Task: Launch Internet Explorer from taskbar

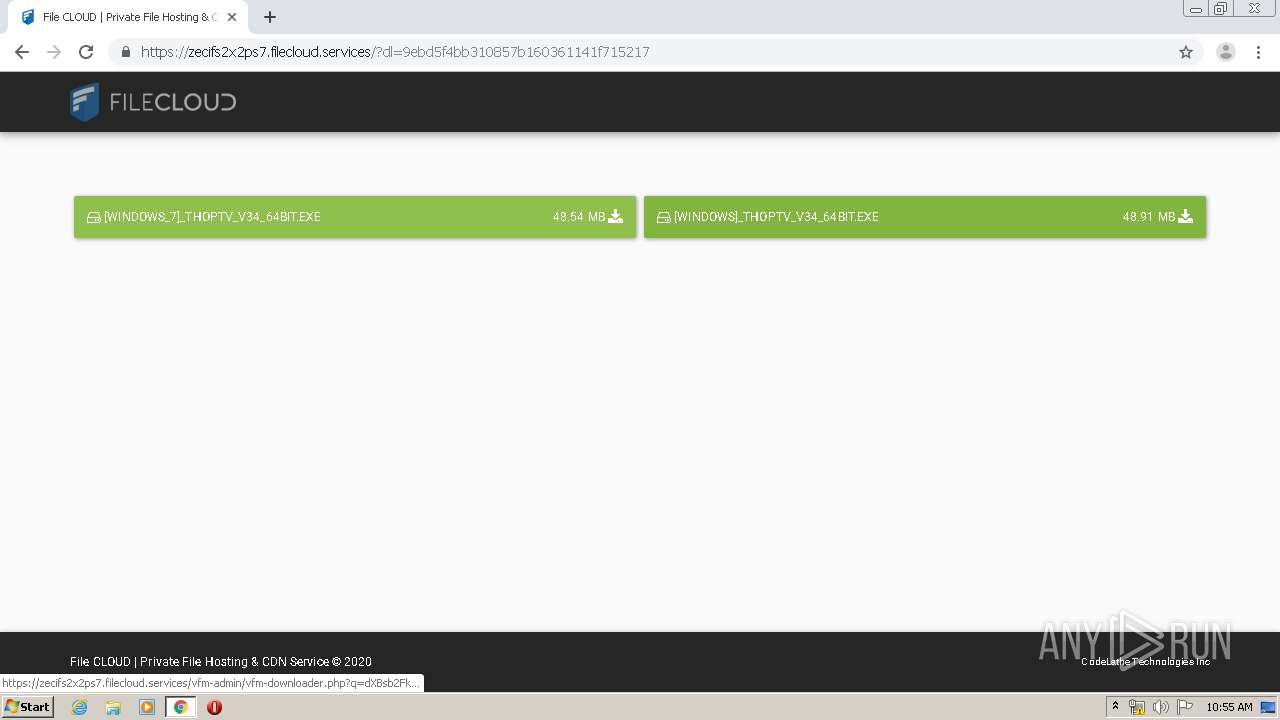Action: [80, 707]
